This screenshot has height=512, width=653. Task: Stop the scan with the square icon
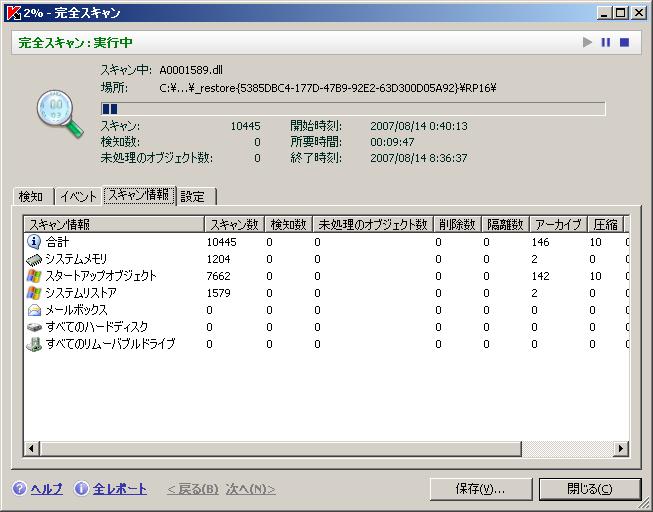coord(624,43)
